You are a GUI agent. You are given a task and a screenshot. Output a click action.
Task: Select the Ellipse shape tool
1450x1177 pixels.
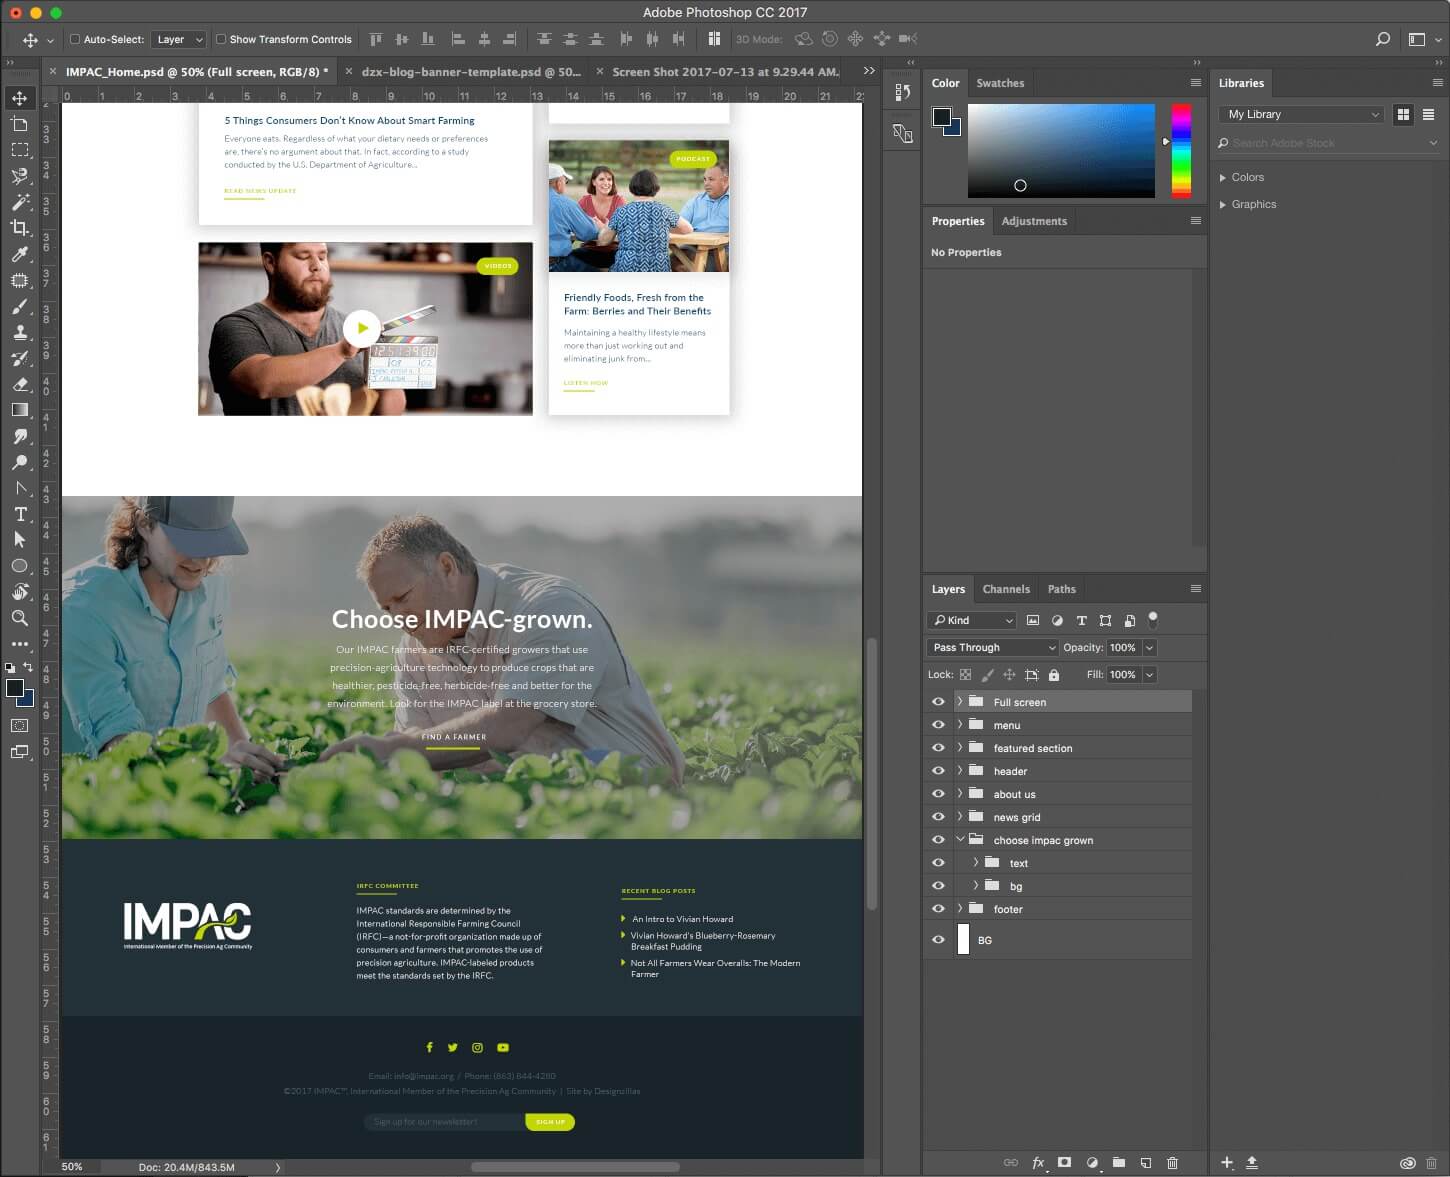pos(20,566)
